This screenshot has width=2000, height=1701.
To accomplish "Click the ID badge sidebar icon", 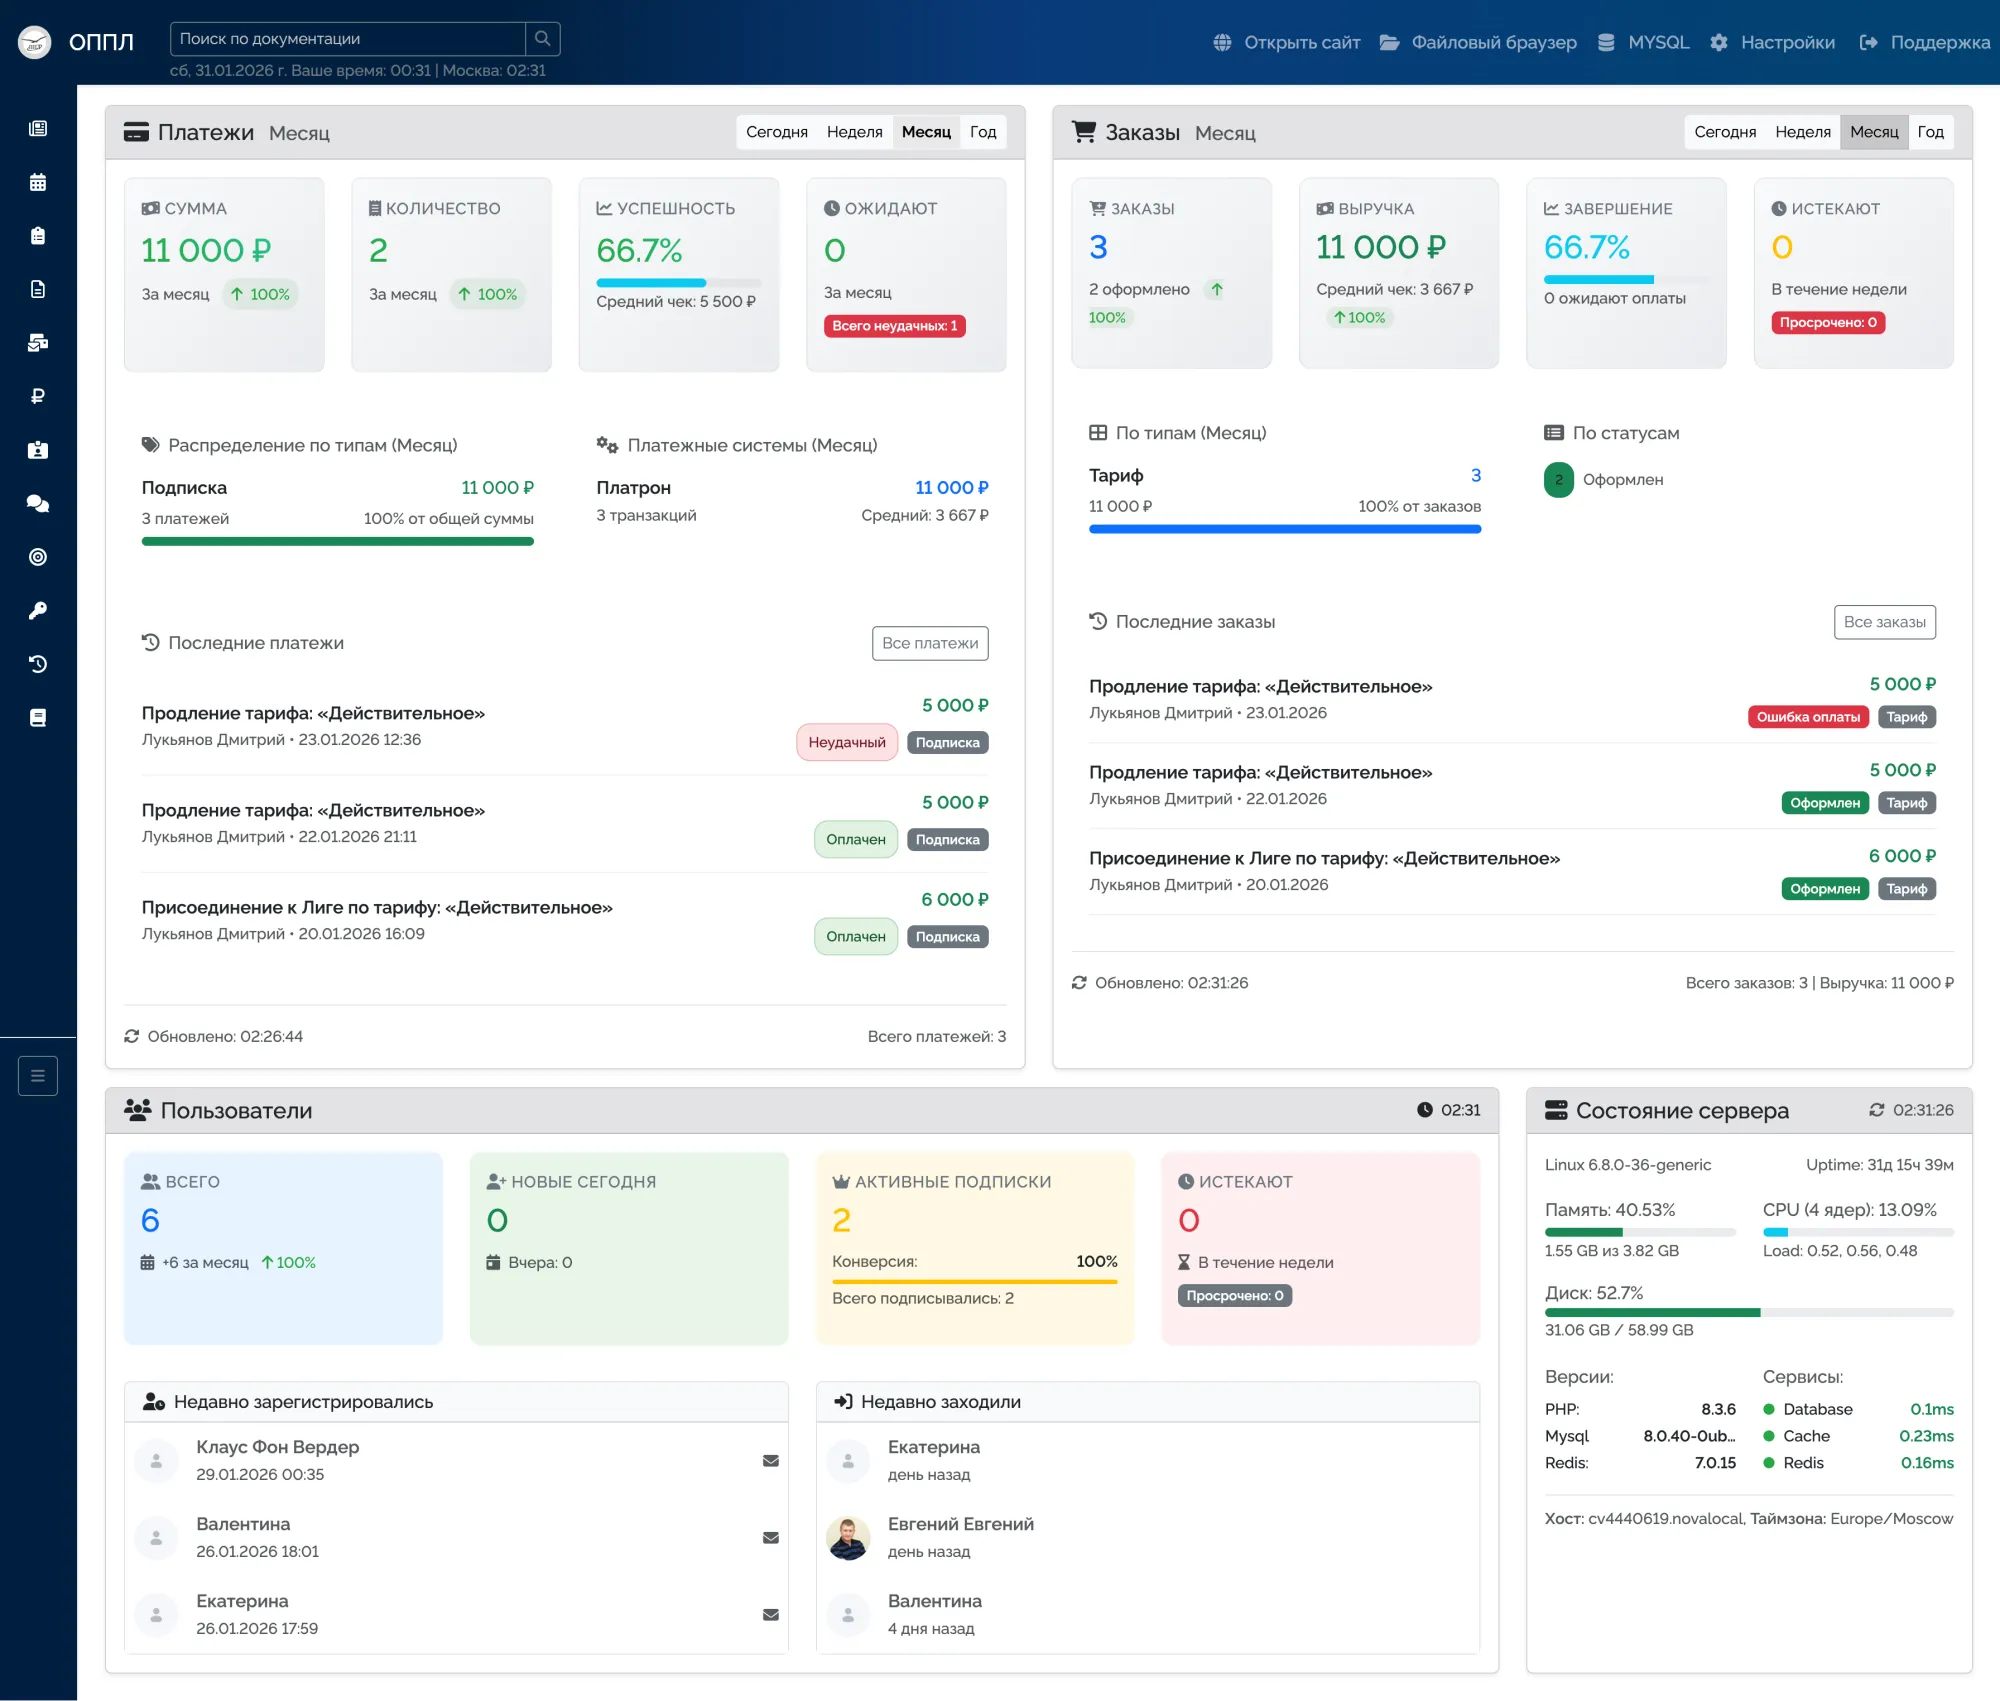I will (38, 450).
